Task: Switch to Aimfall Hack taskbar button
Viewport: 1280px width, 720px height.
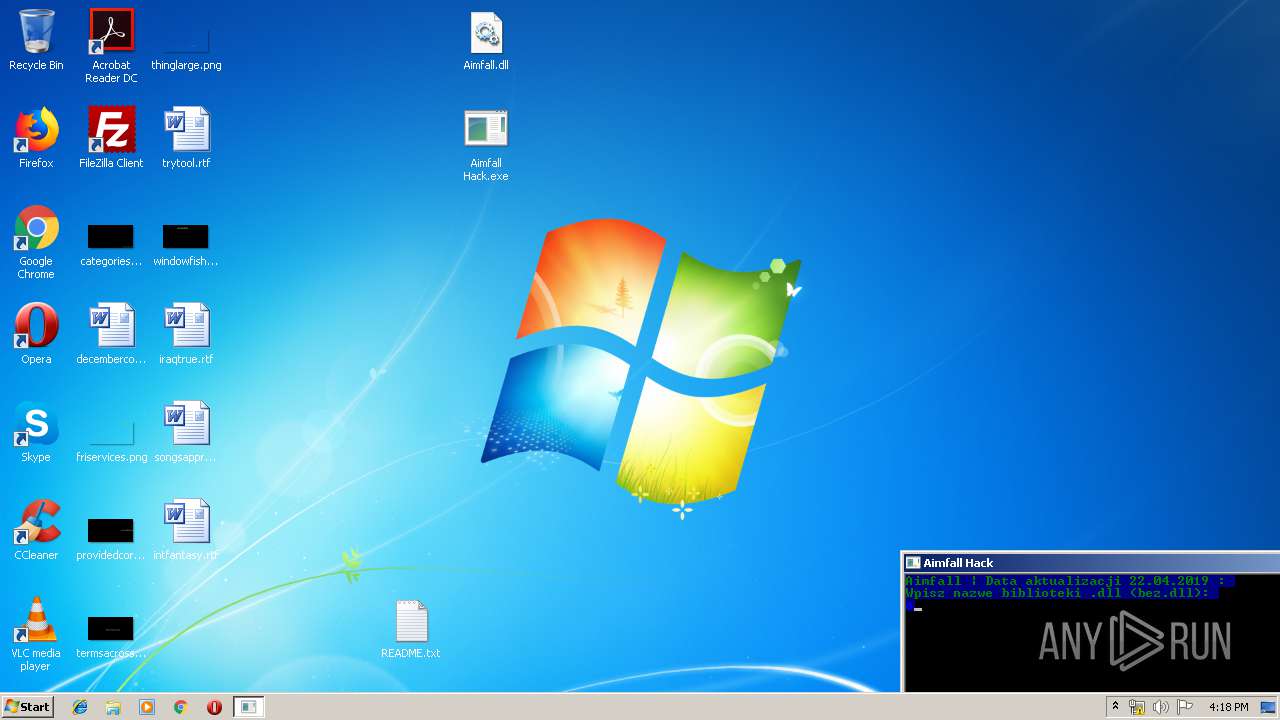Action: coord(248,707)
